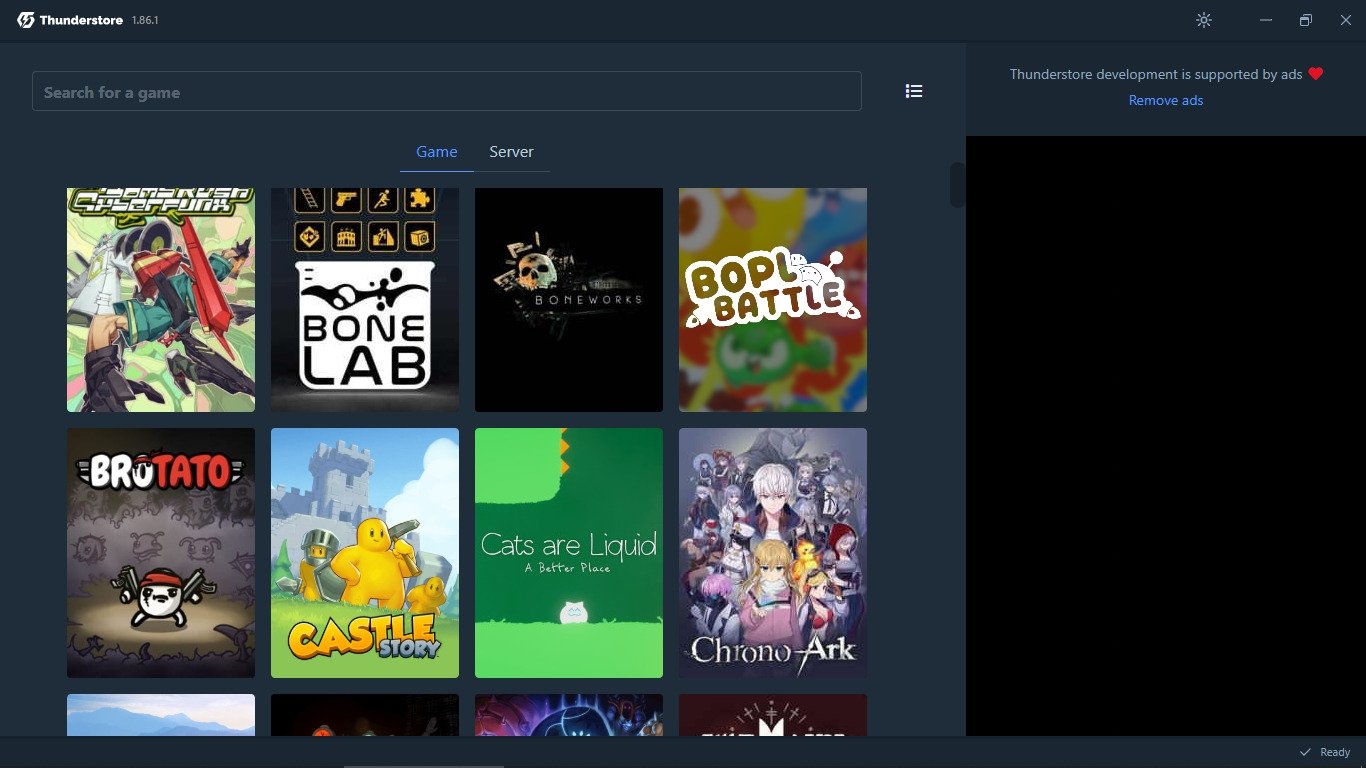Choose the Bopl Battle game
This screenshot has width=1366, height=768.
pos(773,299)
